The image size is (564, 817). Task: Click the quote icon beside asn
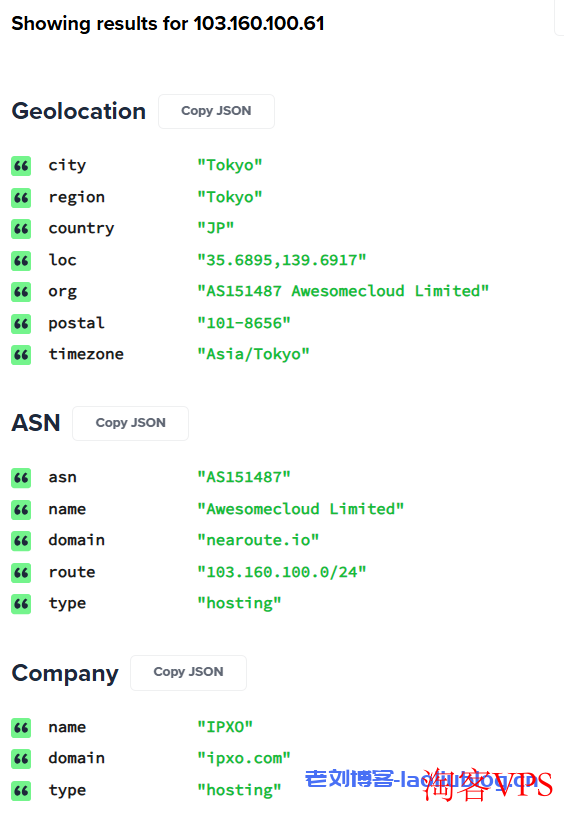coord(21,478)
